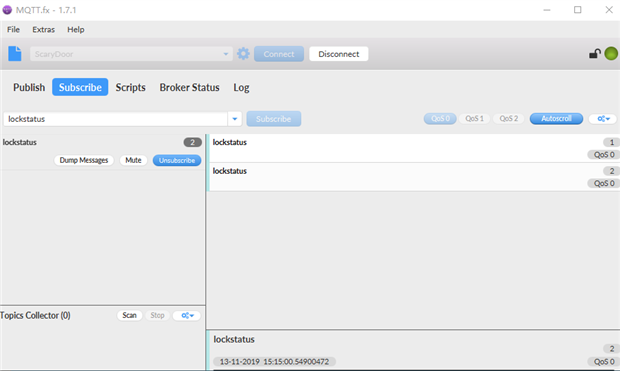Switch to the Scripts tab
Viewport: 620px width, 371px height.
[x=130, y=87]
